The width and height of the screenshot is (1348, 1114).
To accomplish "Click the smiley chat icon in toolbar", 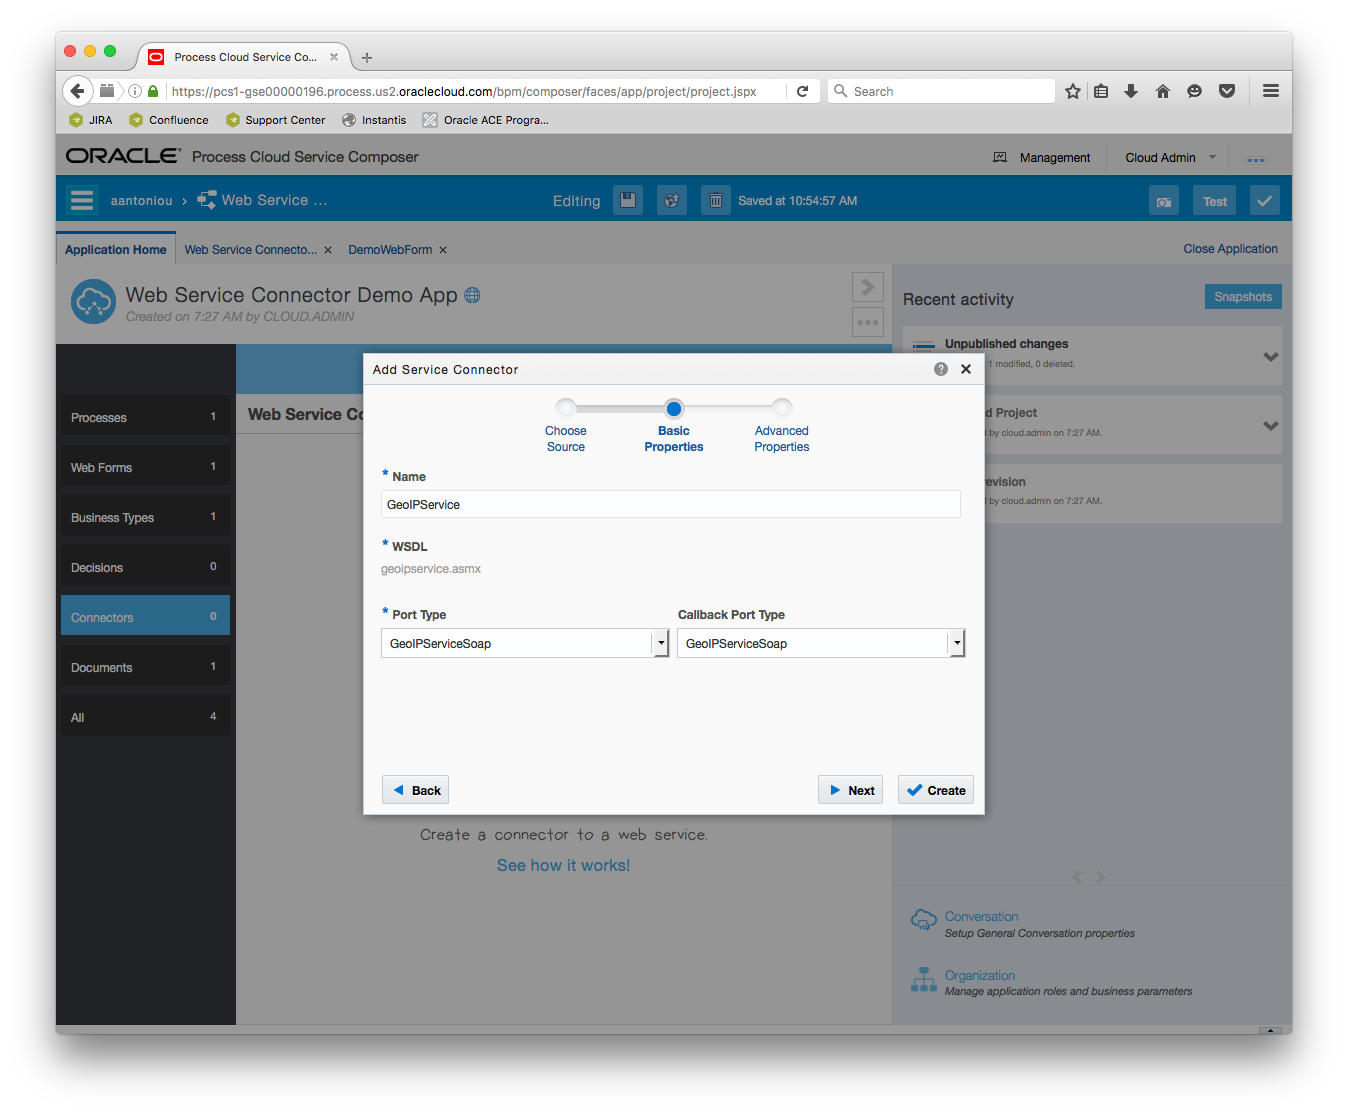I will [1194, 91].
